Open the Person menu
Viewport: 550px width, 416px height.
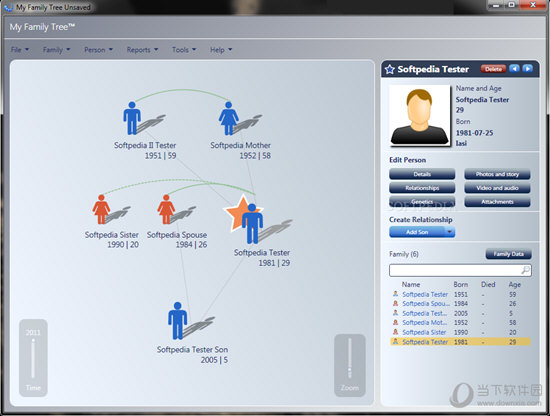98,50
